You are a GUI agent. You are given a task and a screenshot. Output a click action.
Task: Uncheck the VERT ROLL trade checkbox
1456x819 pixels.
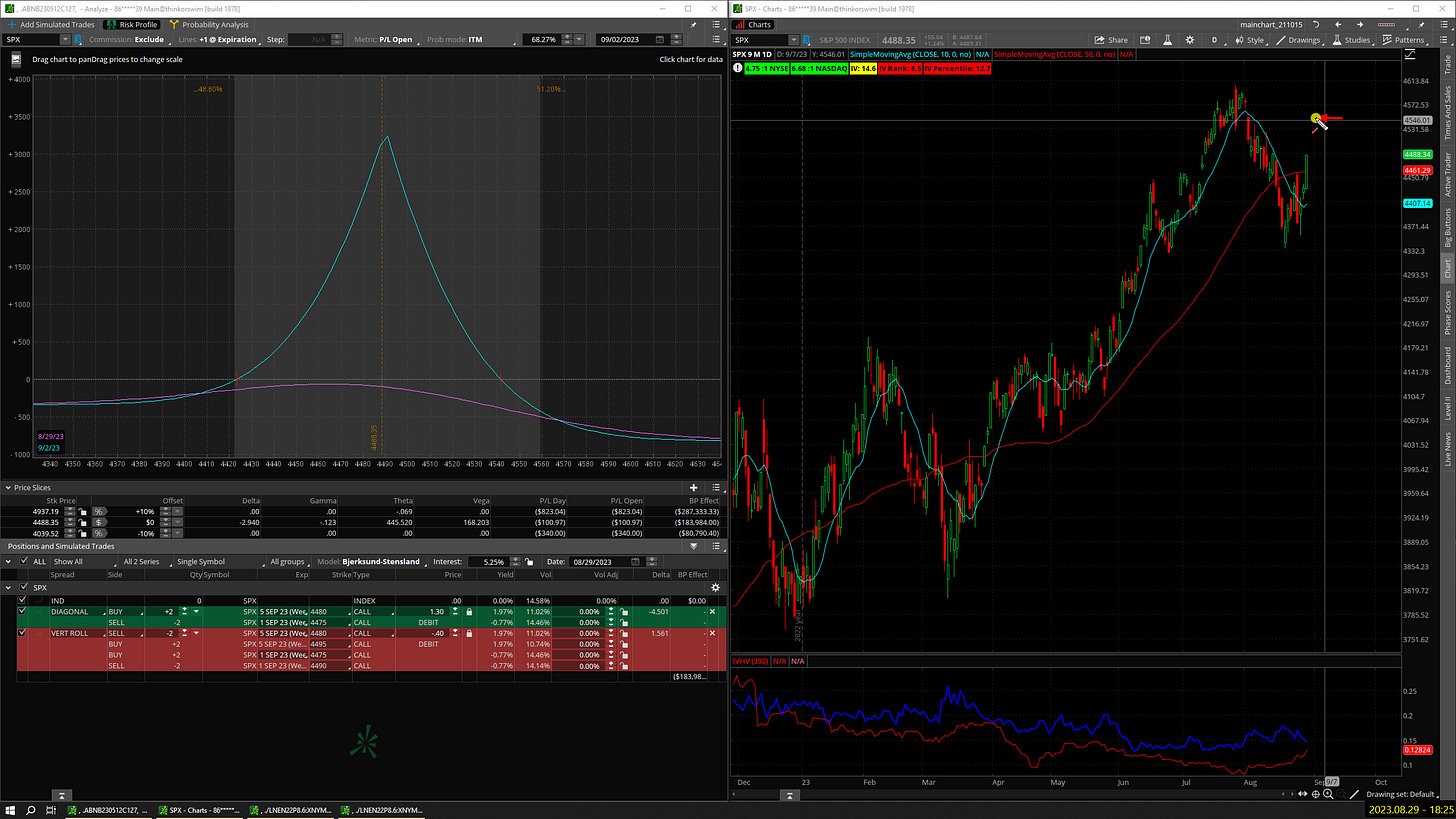click(x=22, y=633)
